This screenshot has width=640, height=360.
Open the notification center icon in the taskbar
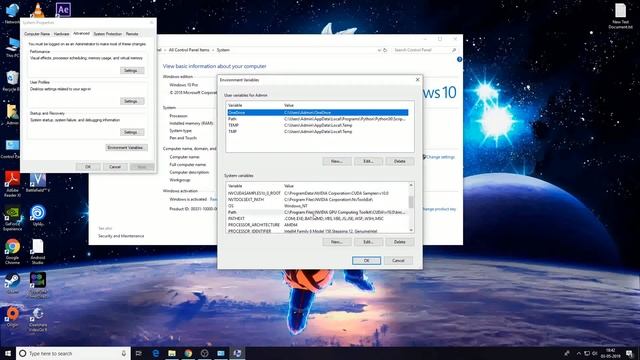[x=630, y=353]
